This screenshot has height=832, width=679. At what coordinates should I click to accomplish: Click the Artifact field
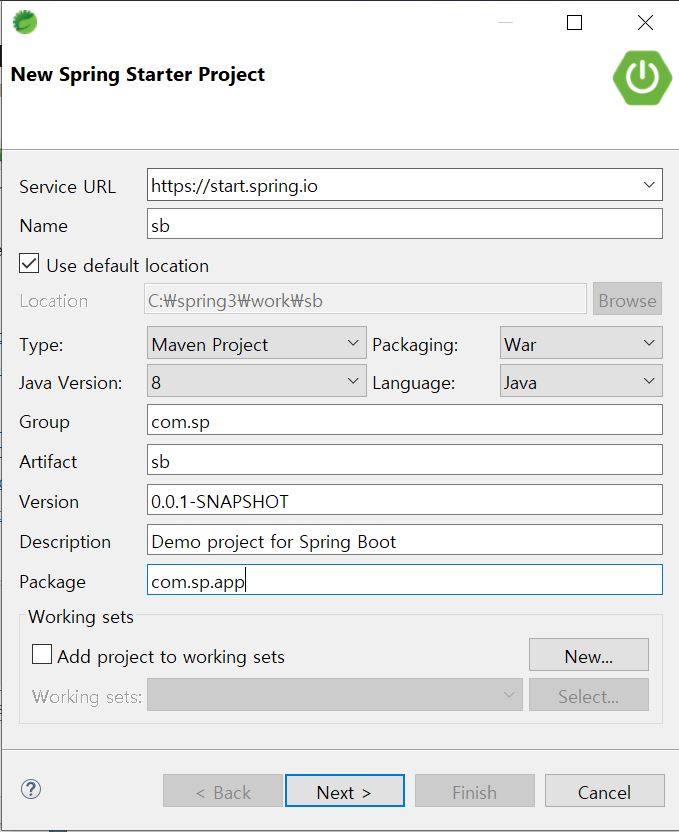pos(405,460)
